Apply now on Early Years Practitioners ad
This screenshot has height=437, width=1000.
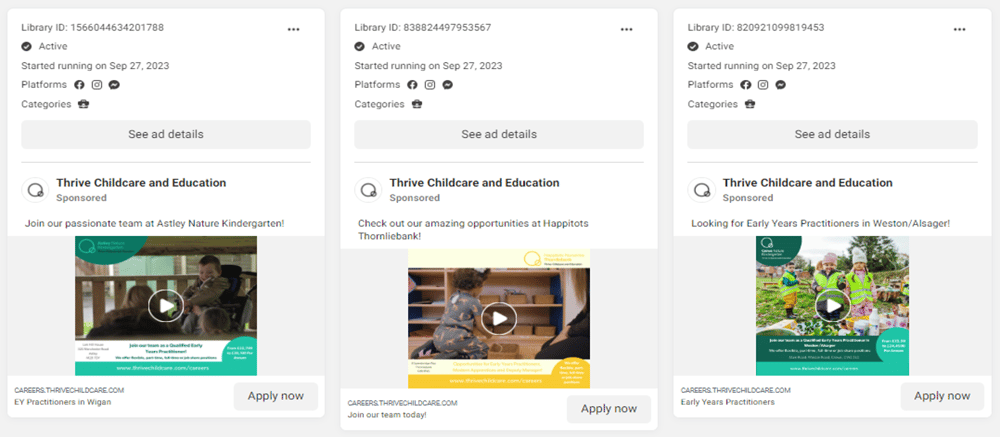[942, 396]
